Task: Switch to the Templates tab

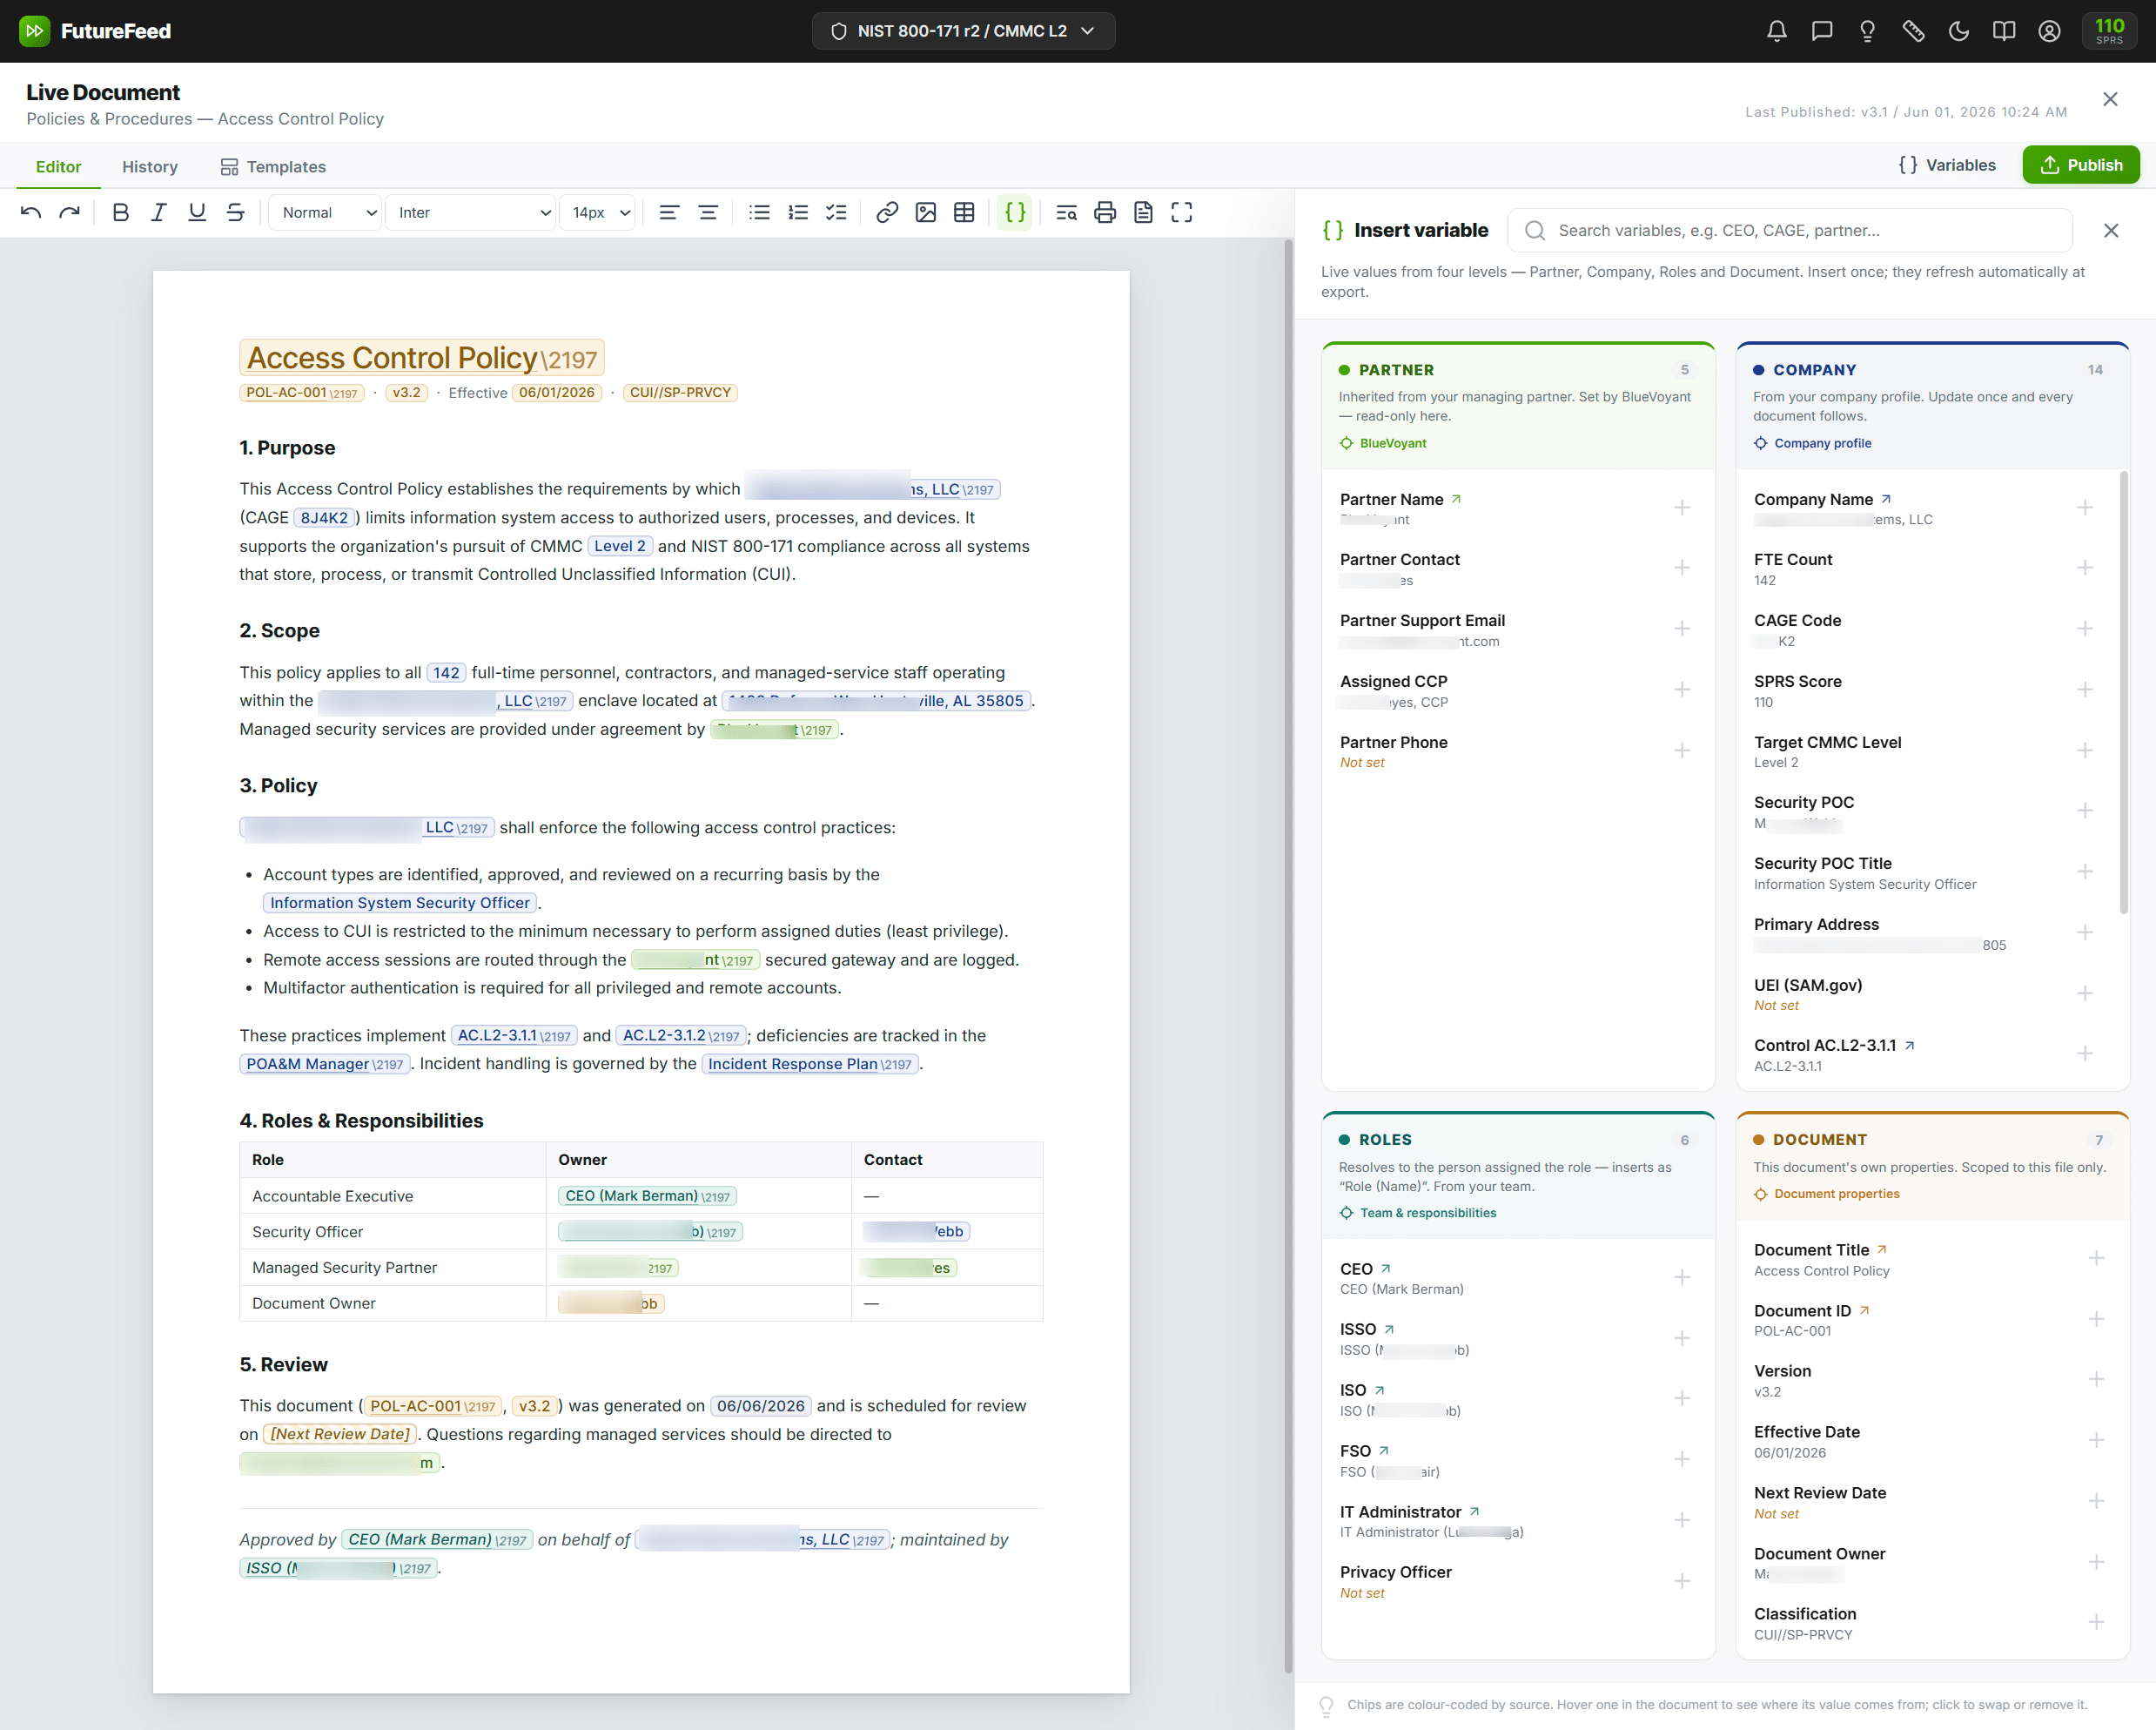Action: [273, 167]
